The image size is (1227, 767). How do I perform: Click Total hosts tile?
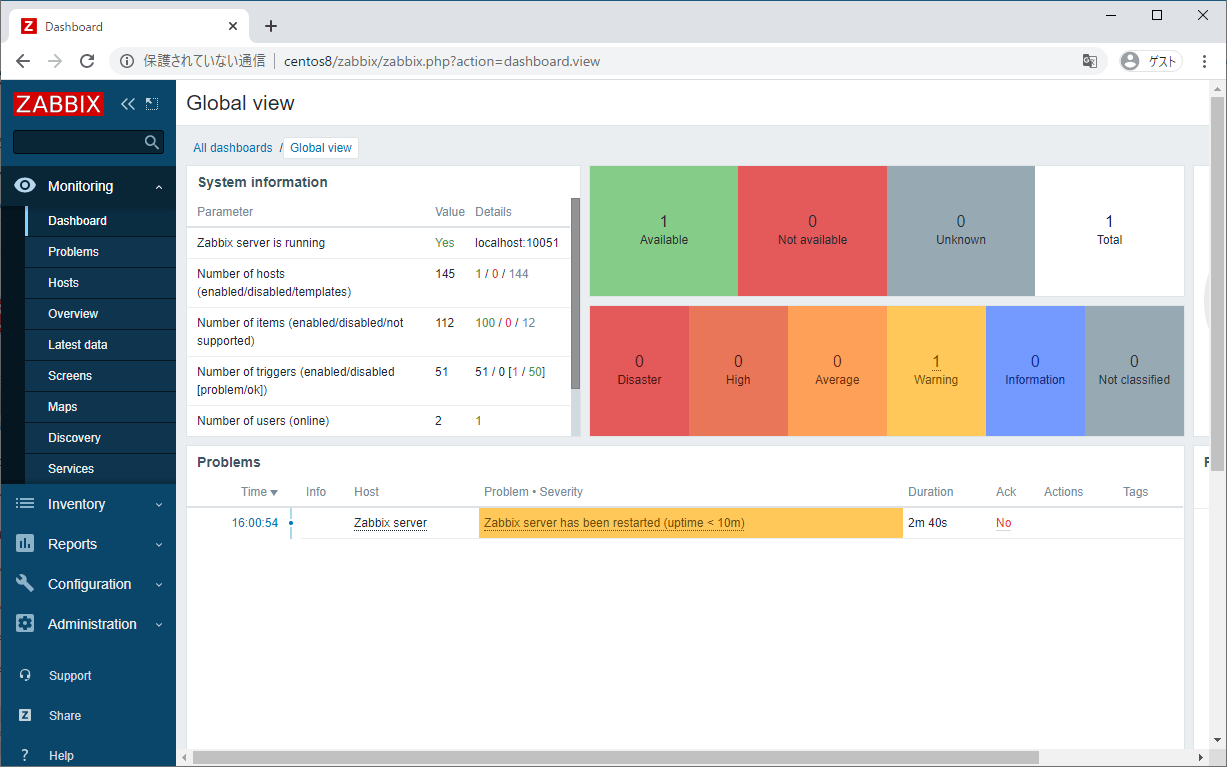point(1109,231)
